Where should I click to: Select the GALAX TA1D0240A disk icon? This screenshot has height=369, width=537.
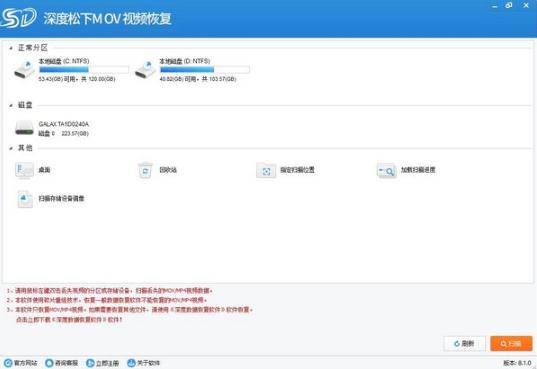tap(24, 128)
